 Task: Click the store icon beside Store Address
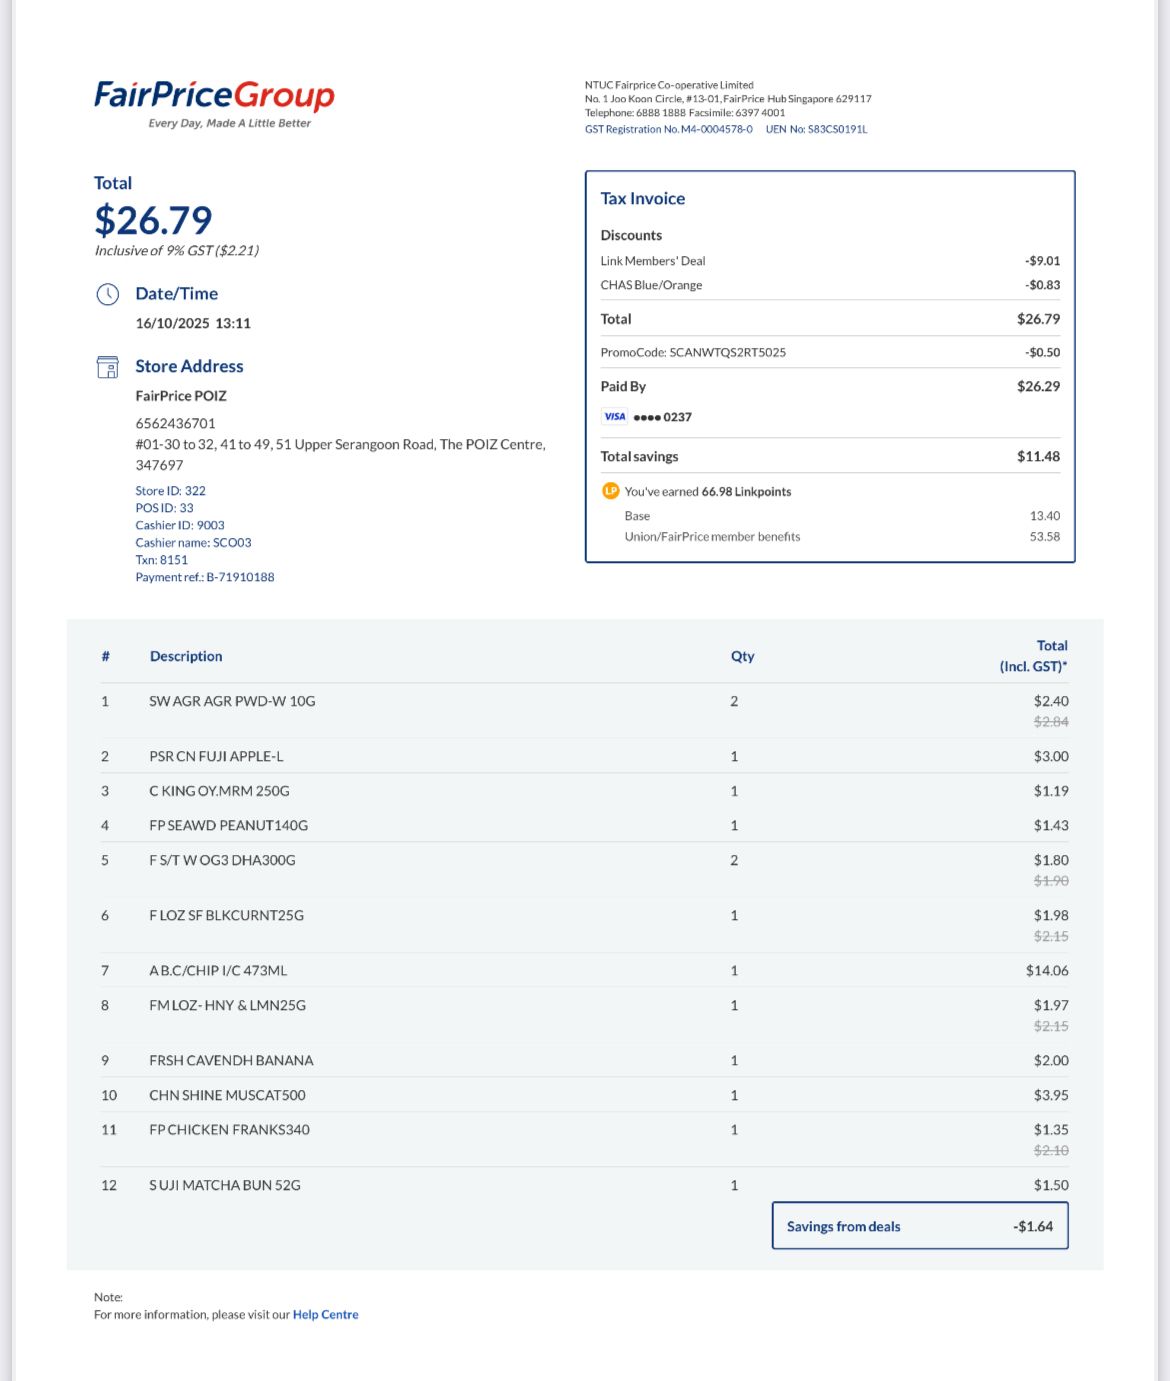click(107, 367)
